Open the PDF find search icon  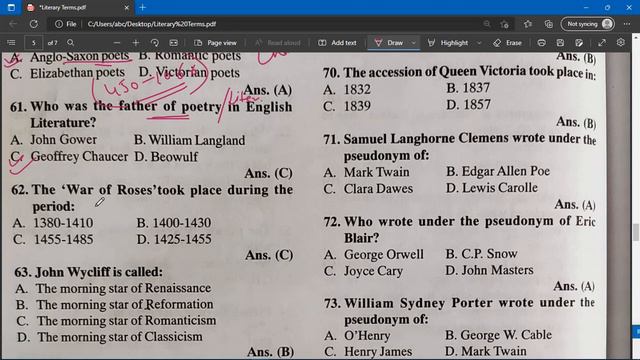(x=71, y=42)
